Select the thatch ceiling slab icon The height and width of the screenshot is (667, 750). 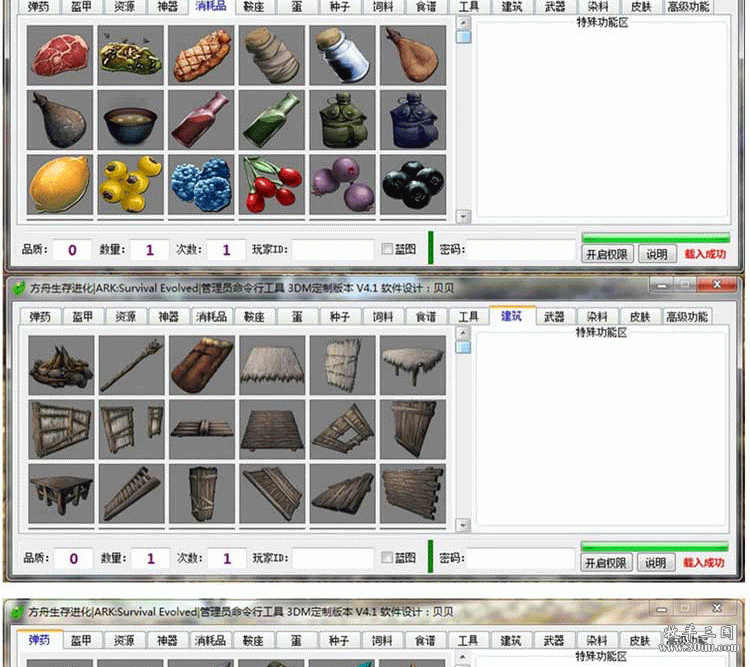tap(413, 365)
